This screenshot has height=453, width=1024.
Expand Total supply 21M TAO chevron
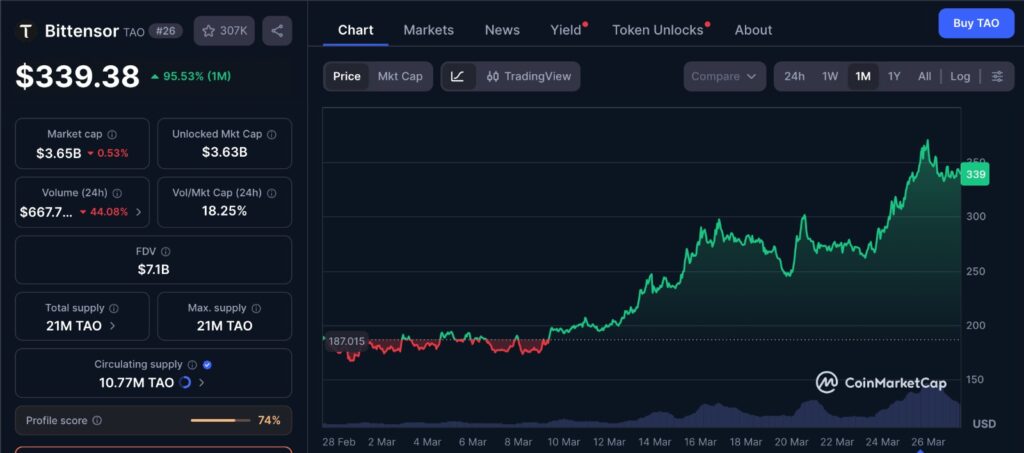[112, 326]
